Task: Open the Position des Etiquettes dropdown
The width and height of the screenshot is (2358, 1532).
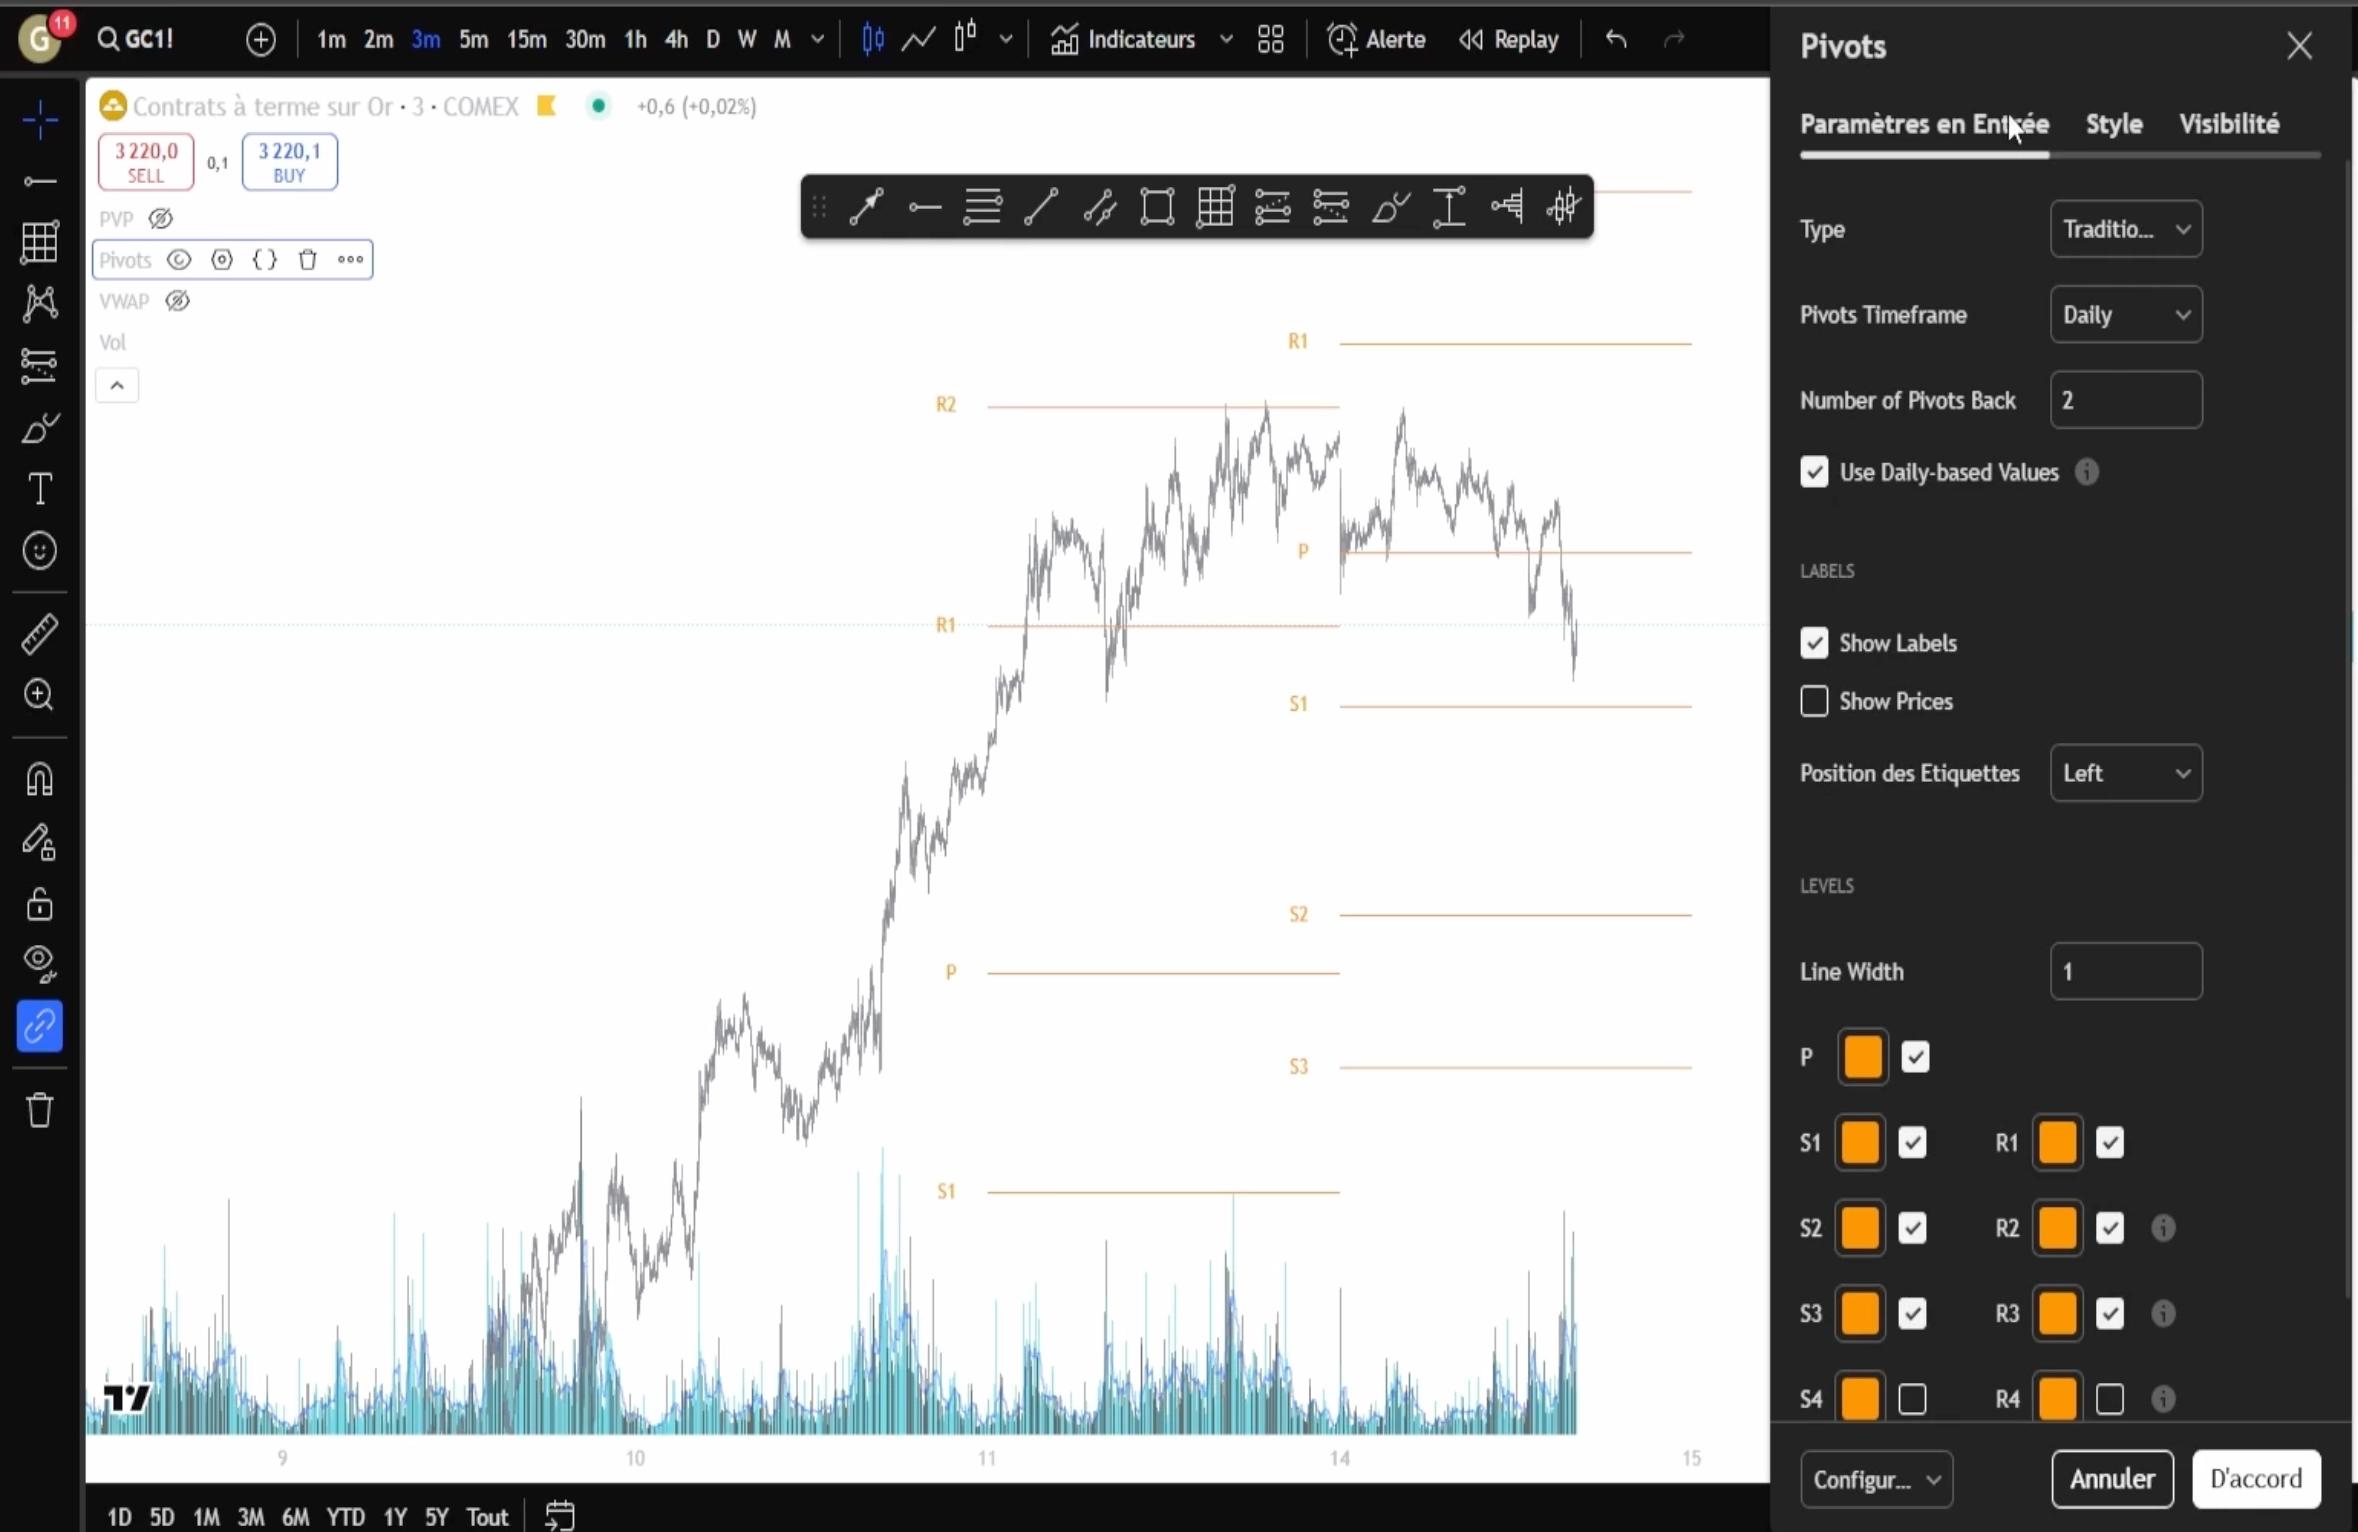Action: click(x=2124, y=772)
